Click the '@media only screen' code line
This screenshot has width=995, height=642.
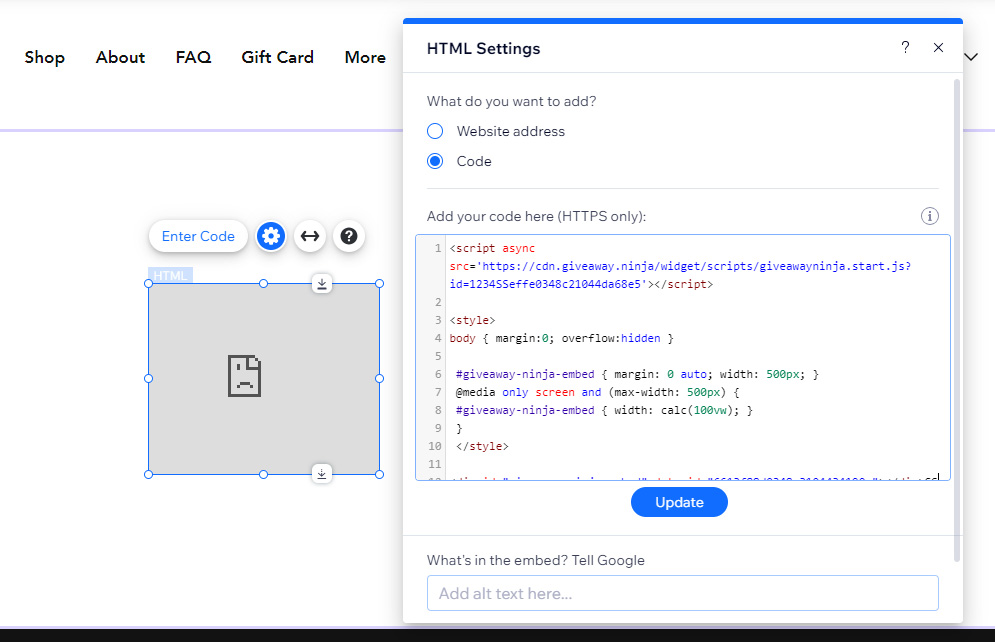click(597, 392)
